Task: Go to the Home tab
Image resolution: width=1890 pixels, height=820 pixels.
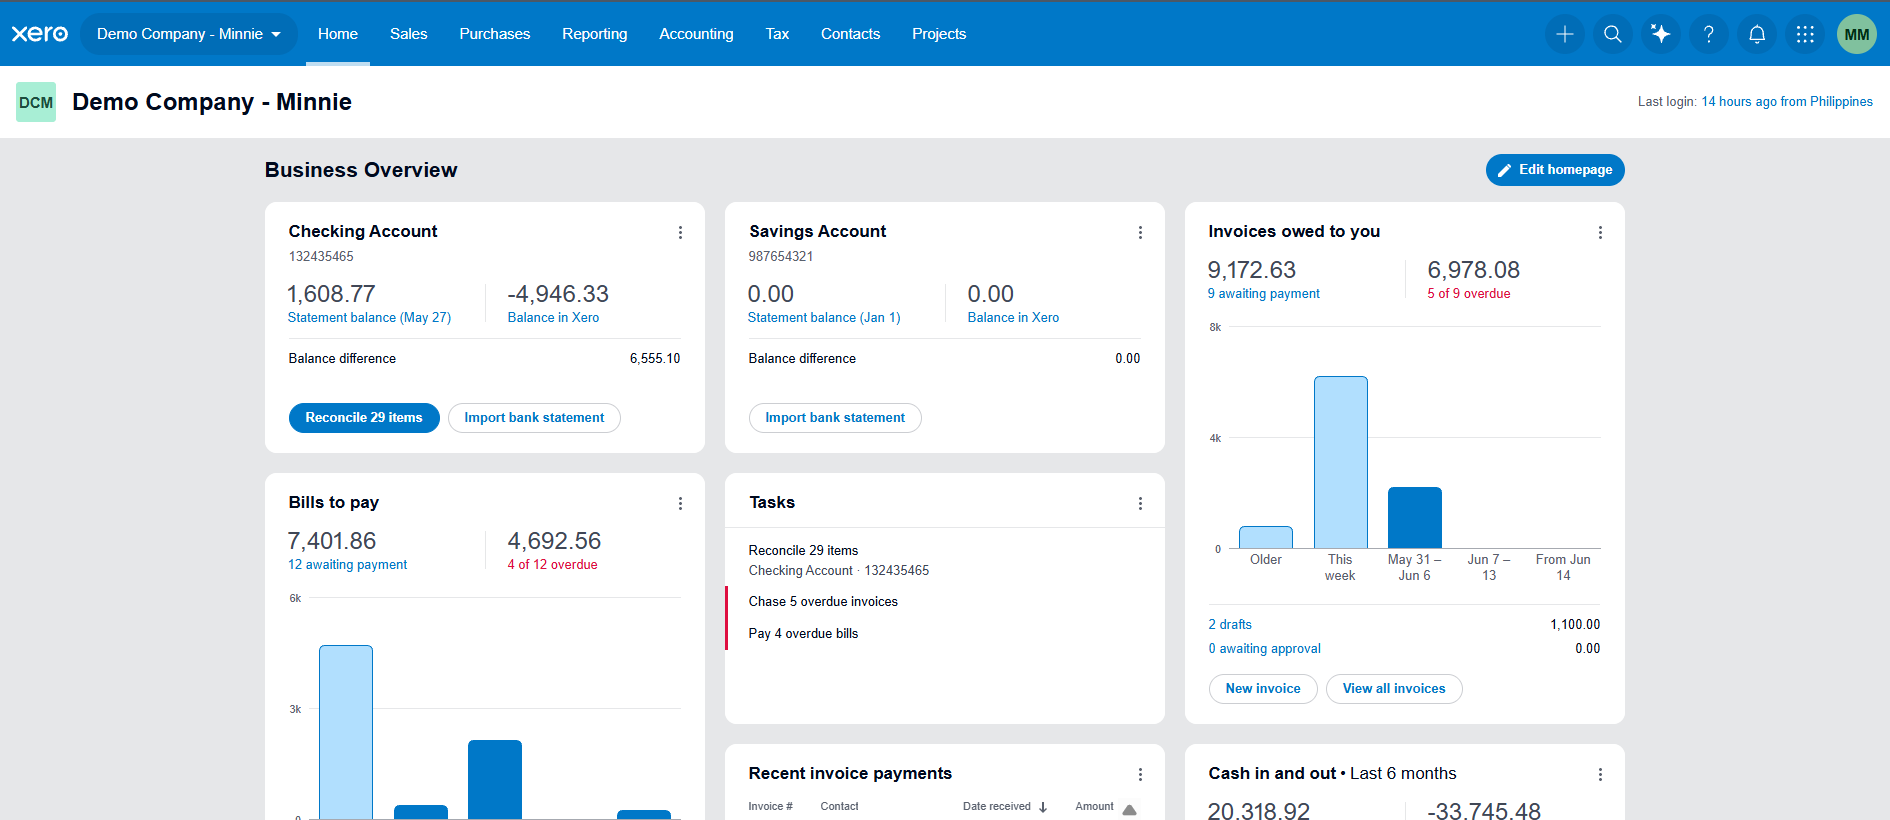Action: click(338, 34)
